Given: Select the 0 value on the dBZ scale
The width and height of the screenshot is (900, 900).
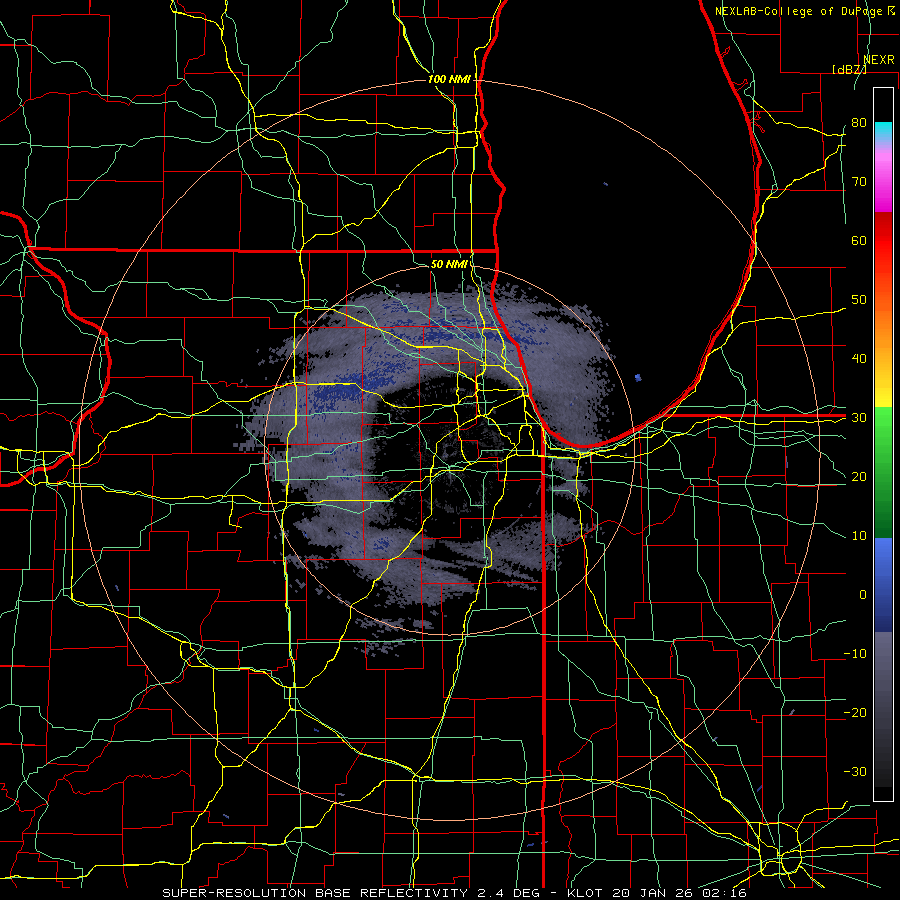Looking at the screenshot, I should pos(863,595).
